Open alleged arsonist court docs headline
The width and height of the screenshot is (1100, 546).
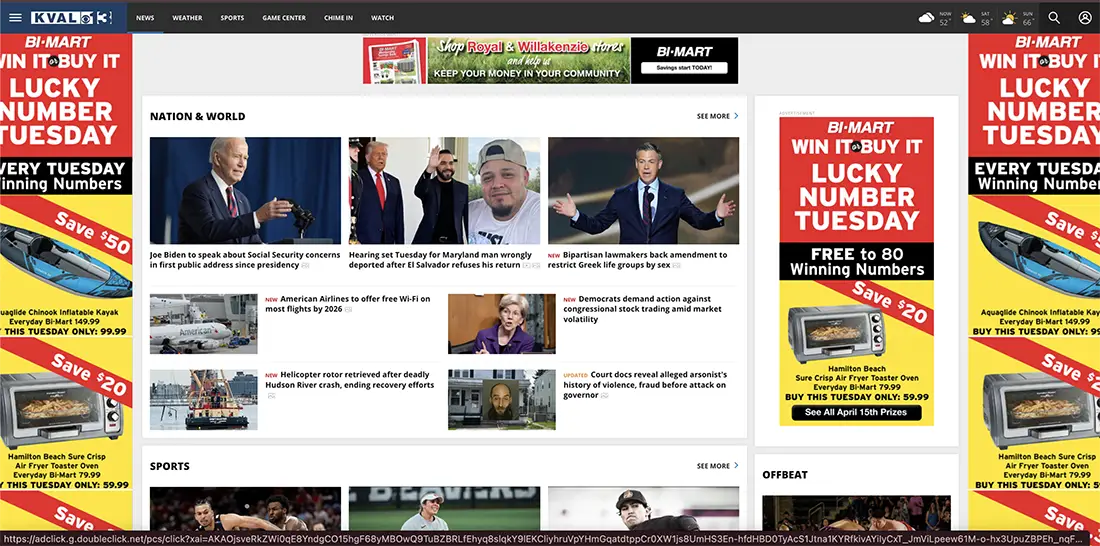click(x=645, y=385)
